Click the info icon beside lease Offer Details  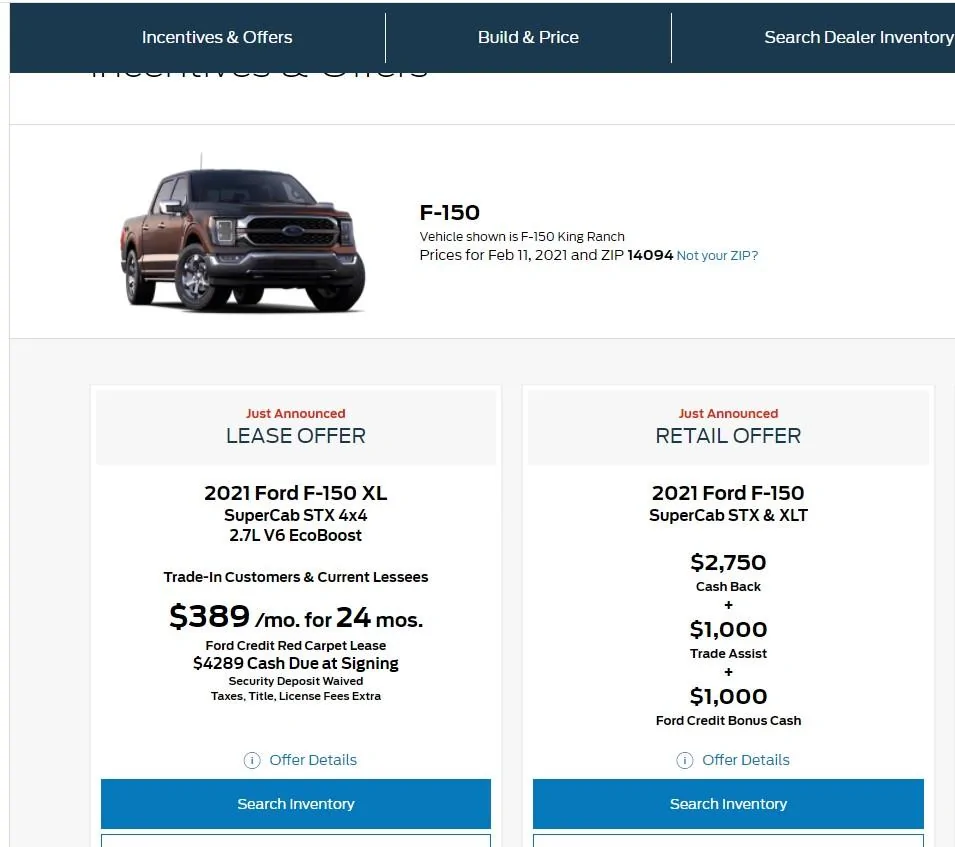[x=250, y=760]
